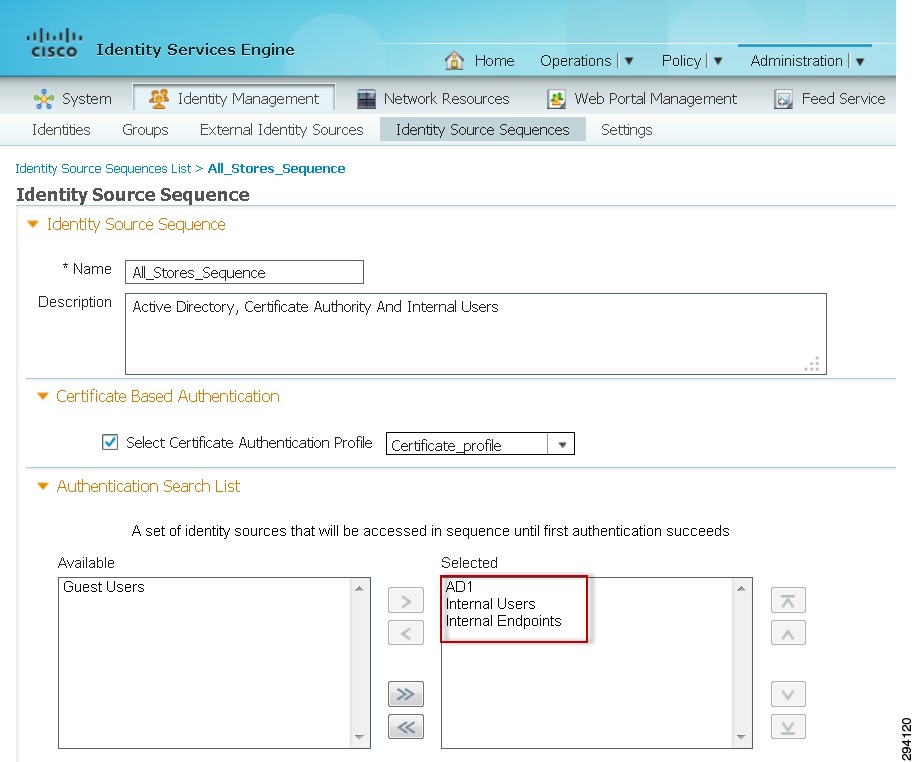Move selected source down one position

pyautogui.click(x=788, y=694)
